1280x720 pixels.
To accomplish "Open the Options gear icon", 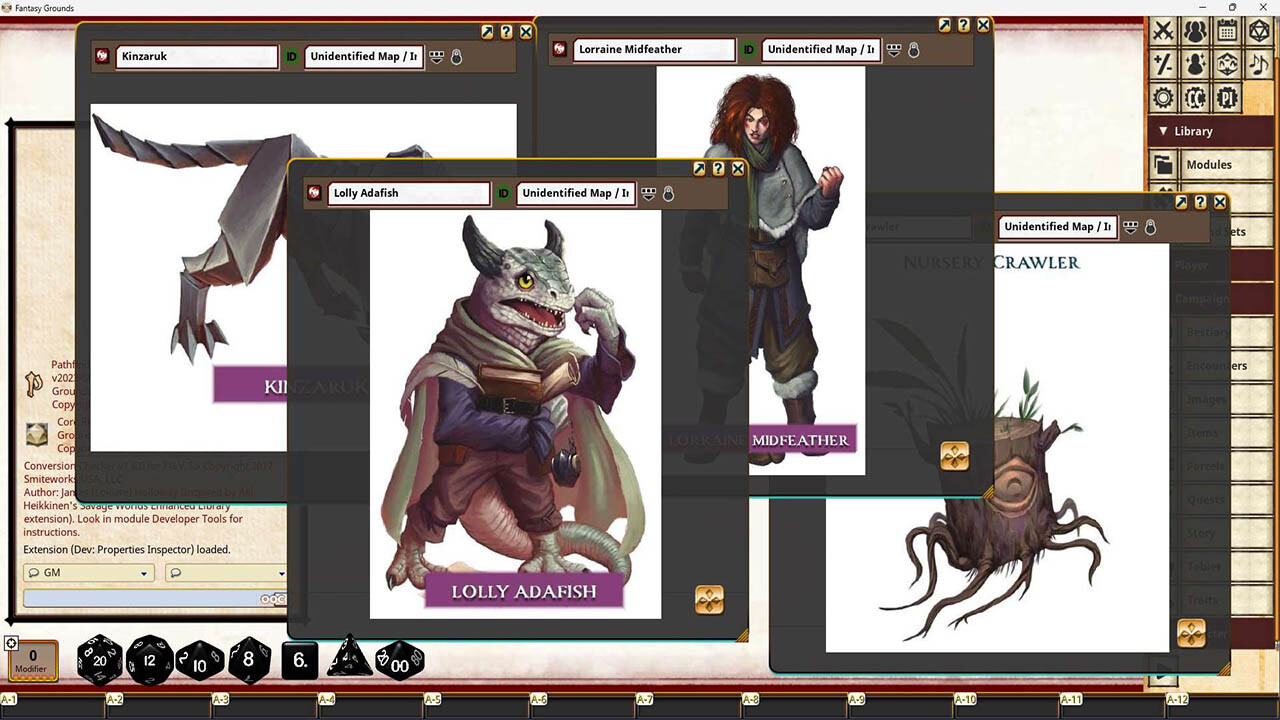I will tap(1163, 97).
